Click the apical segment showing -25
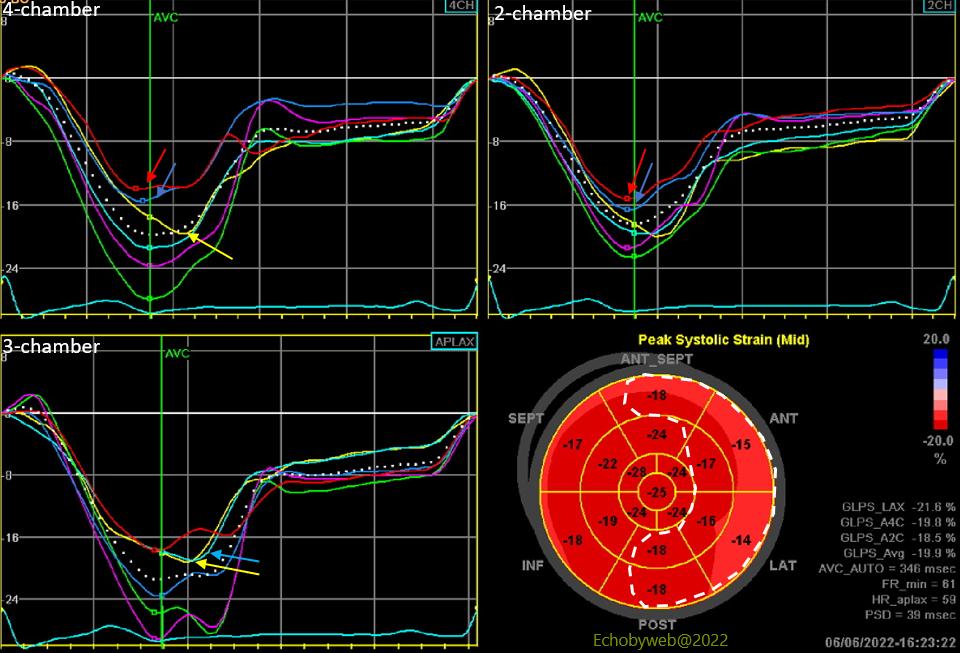Screen dimensions: 960x653 click(659, 490)
